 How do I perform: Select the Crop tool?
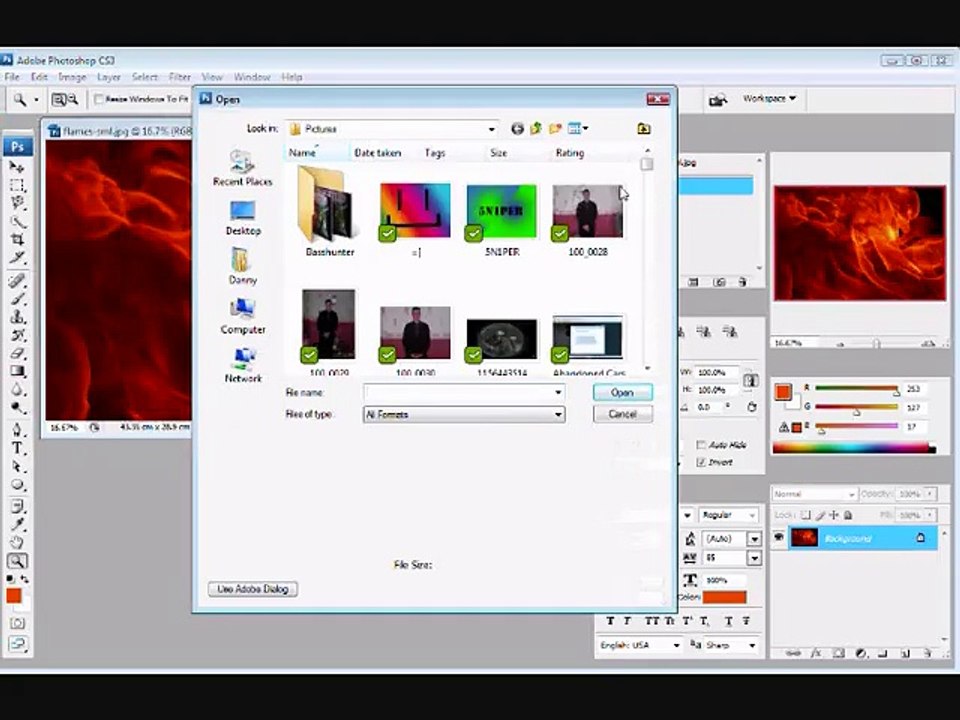coord(17,239)
